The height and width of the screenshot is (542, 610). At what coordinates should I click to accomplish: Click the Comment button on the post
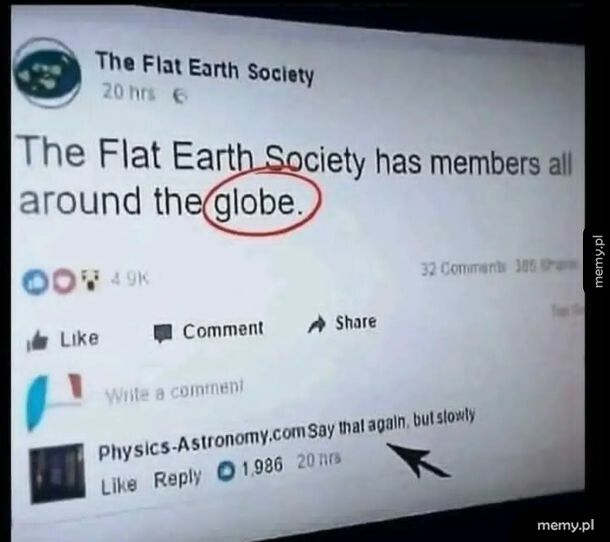209,331
